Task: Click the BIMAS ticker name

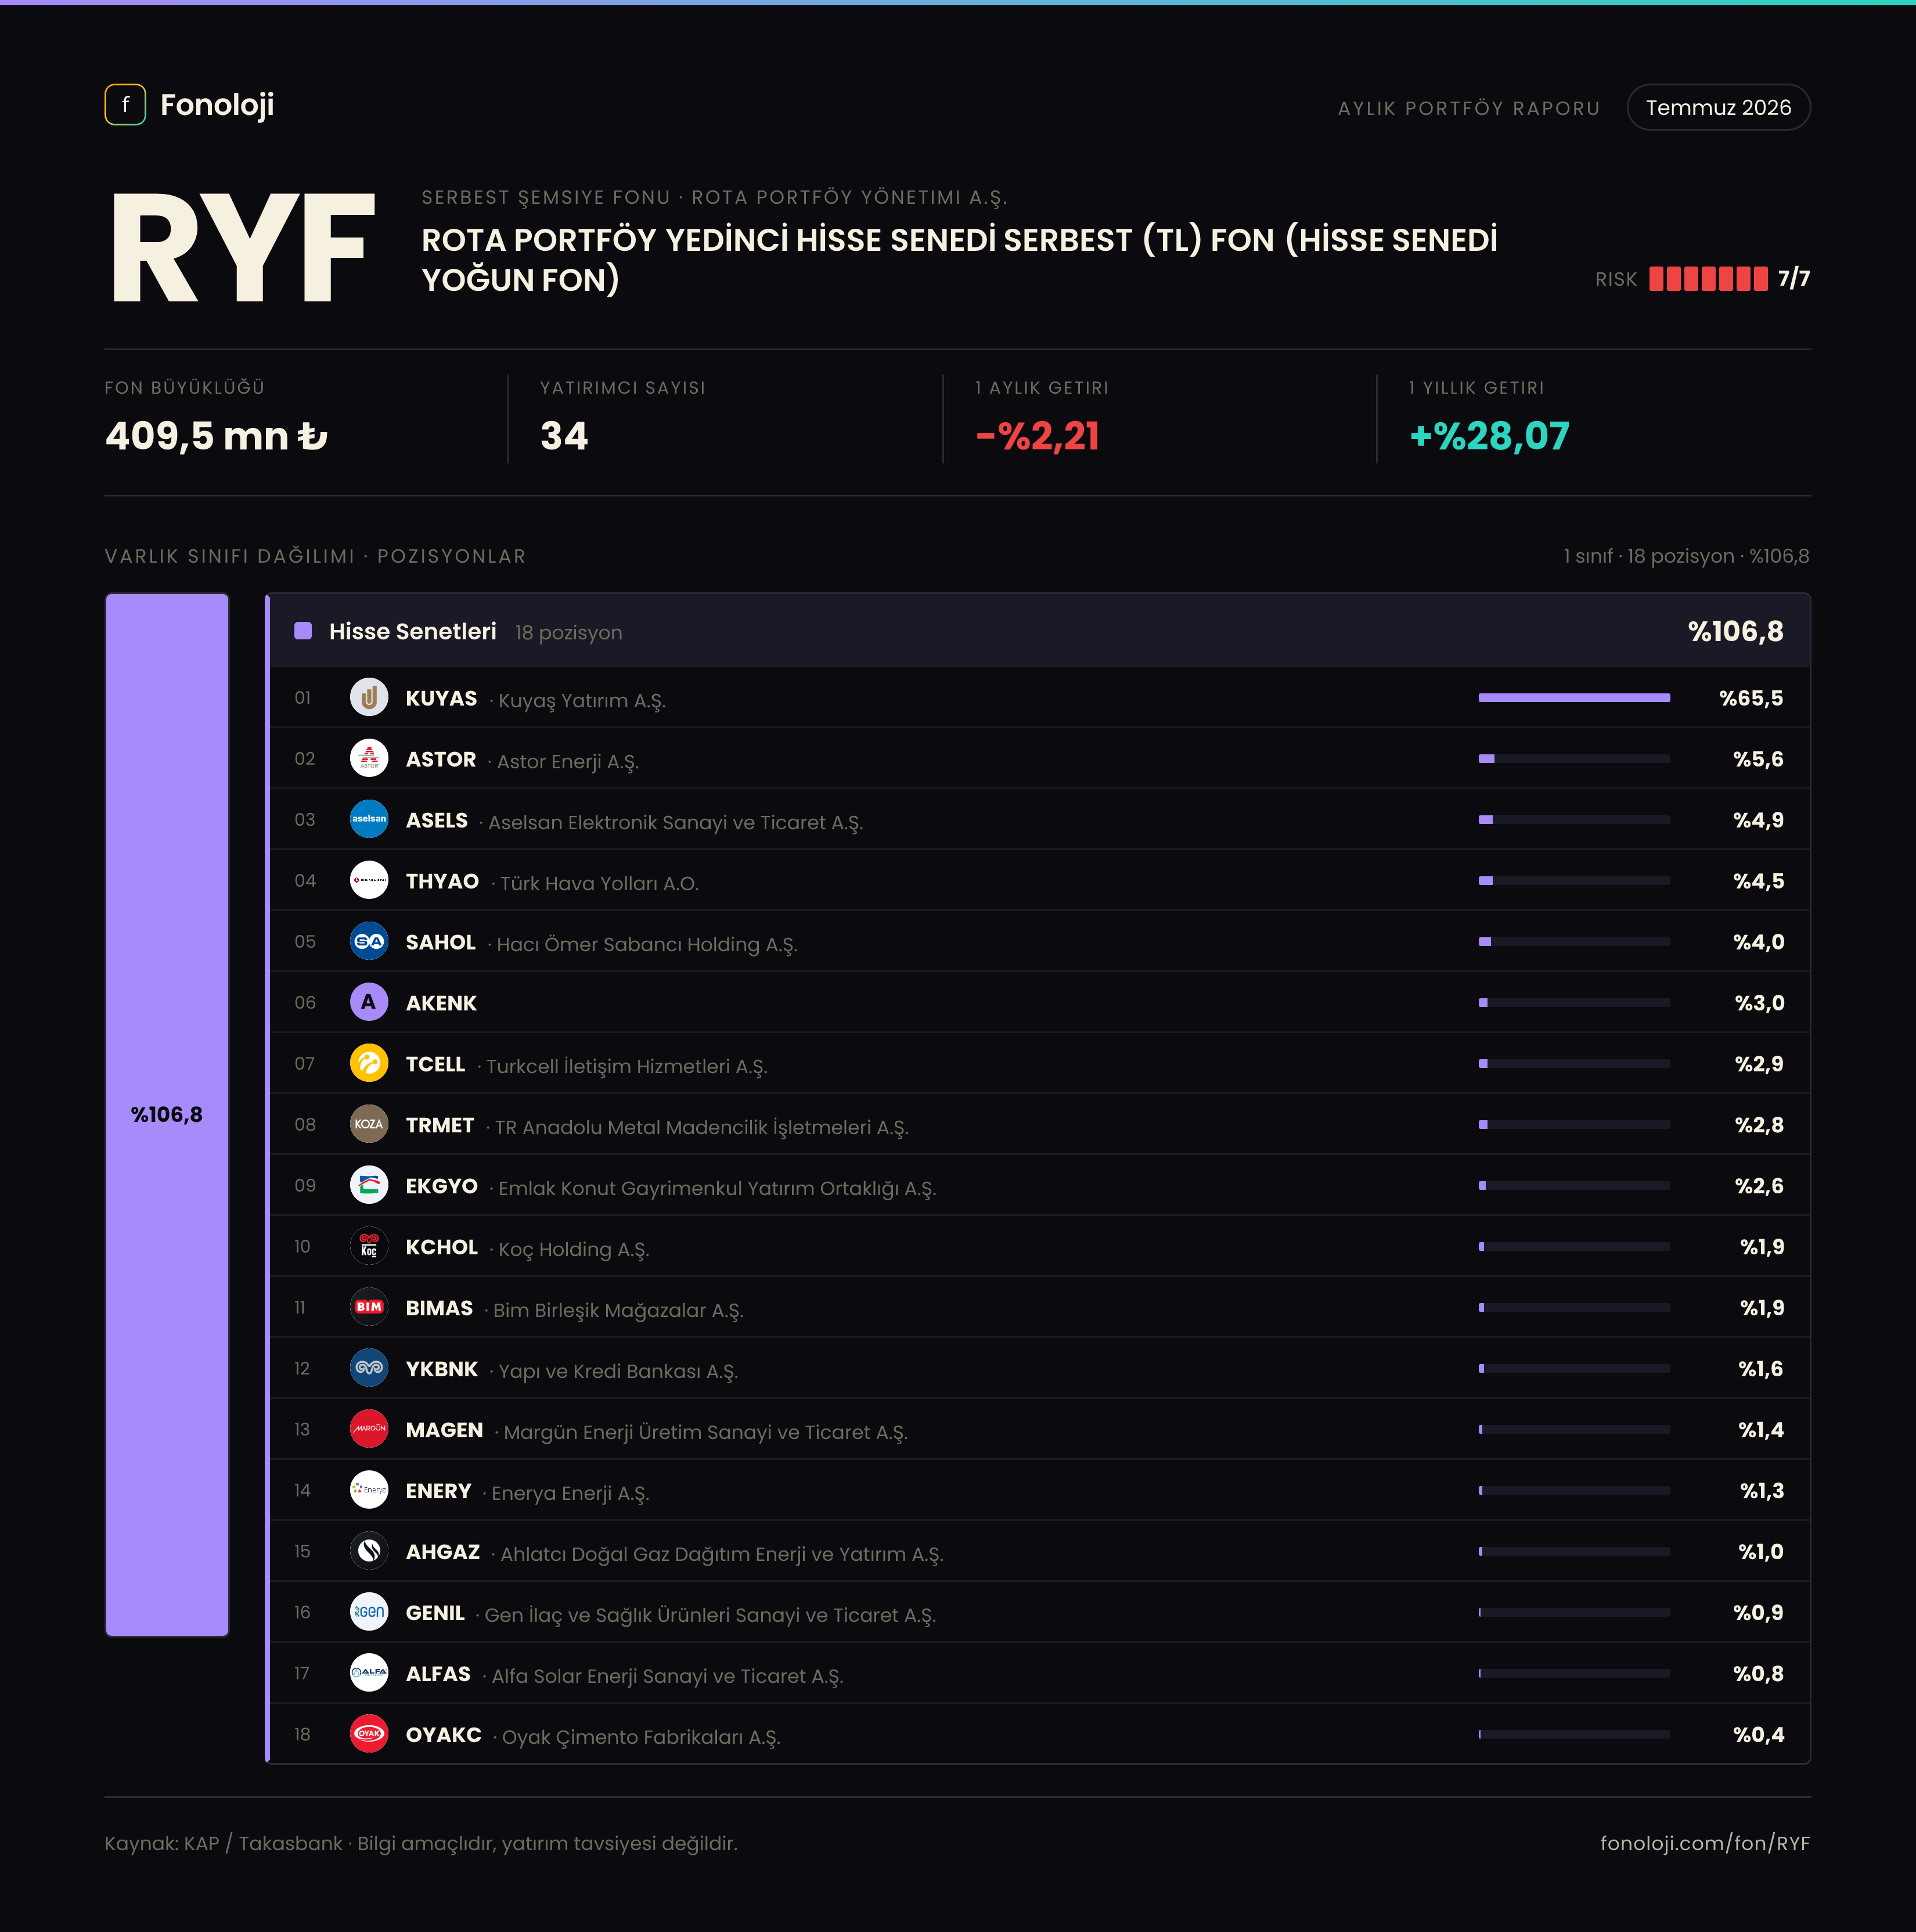Action: [x=439, y=1308]
